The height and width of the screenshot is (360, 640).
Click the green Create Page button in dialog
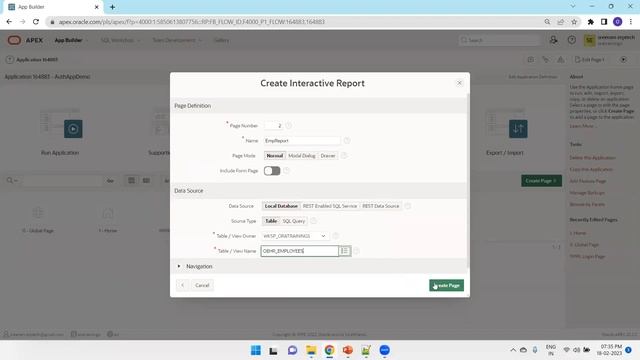click(x=446, y=285)
